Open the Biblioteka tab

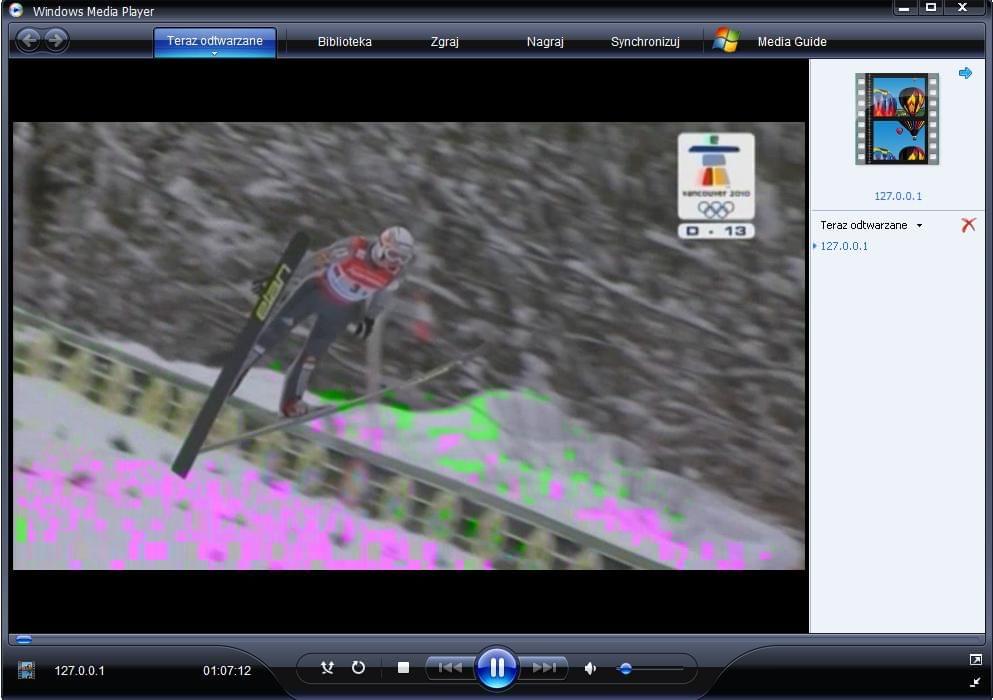[x=344, y=42]
